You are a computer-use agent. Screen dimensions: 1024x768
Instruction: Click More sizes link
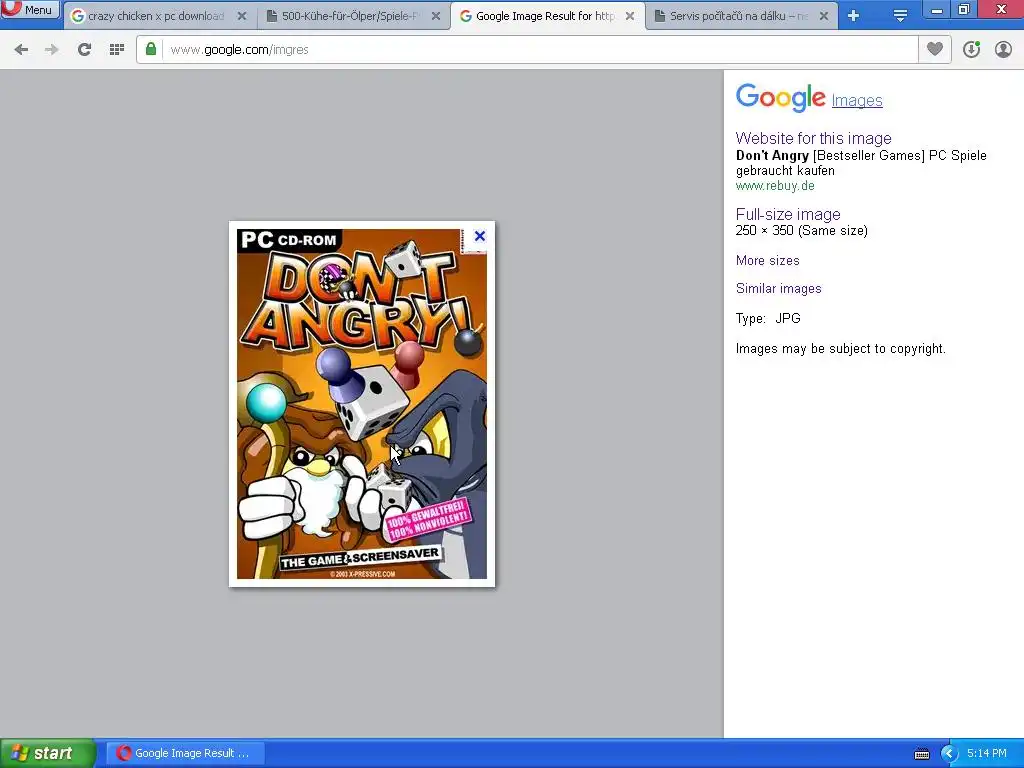pyautogui.click(x=767, y=261)
